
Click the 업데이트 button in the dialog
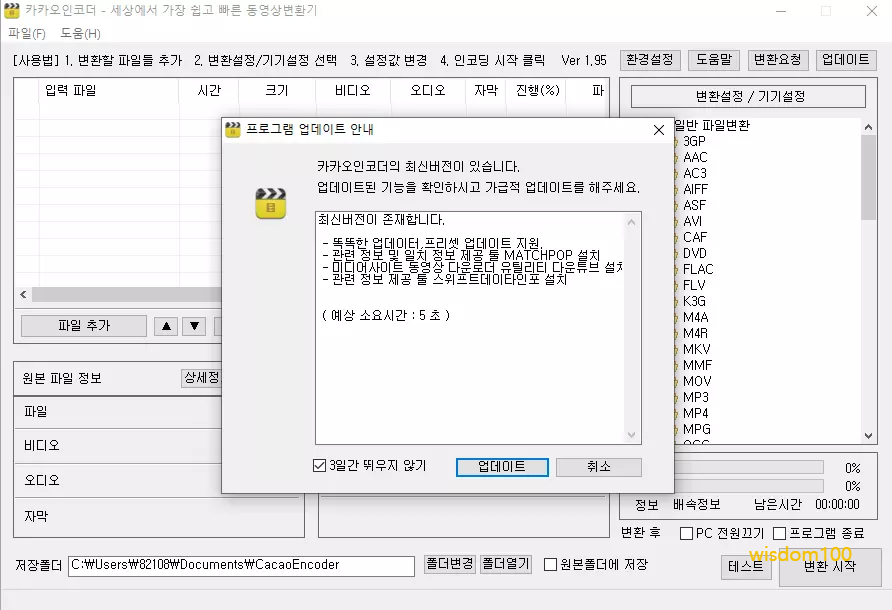coord(502,467)
